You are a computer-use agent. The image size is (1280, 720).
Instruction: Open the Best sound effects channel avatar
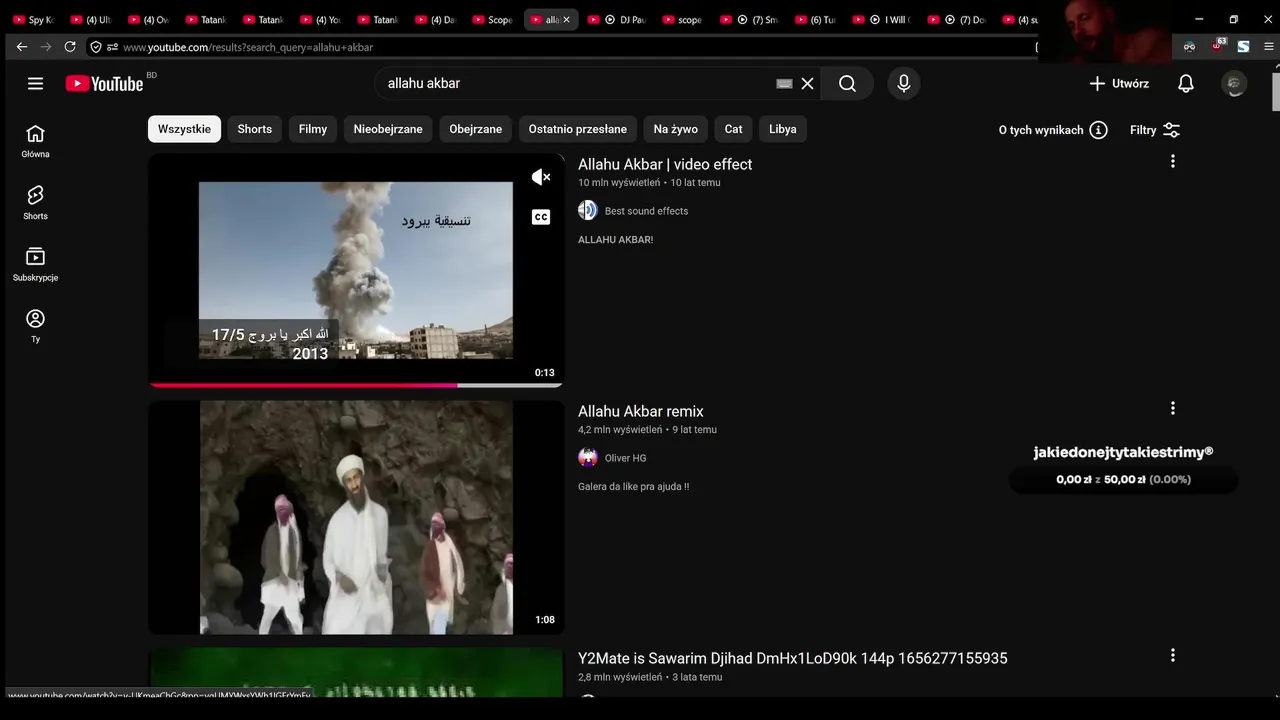(588, 210)
